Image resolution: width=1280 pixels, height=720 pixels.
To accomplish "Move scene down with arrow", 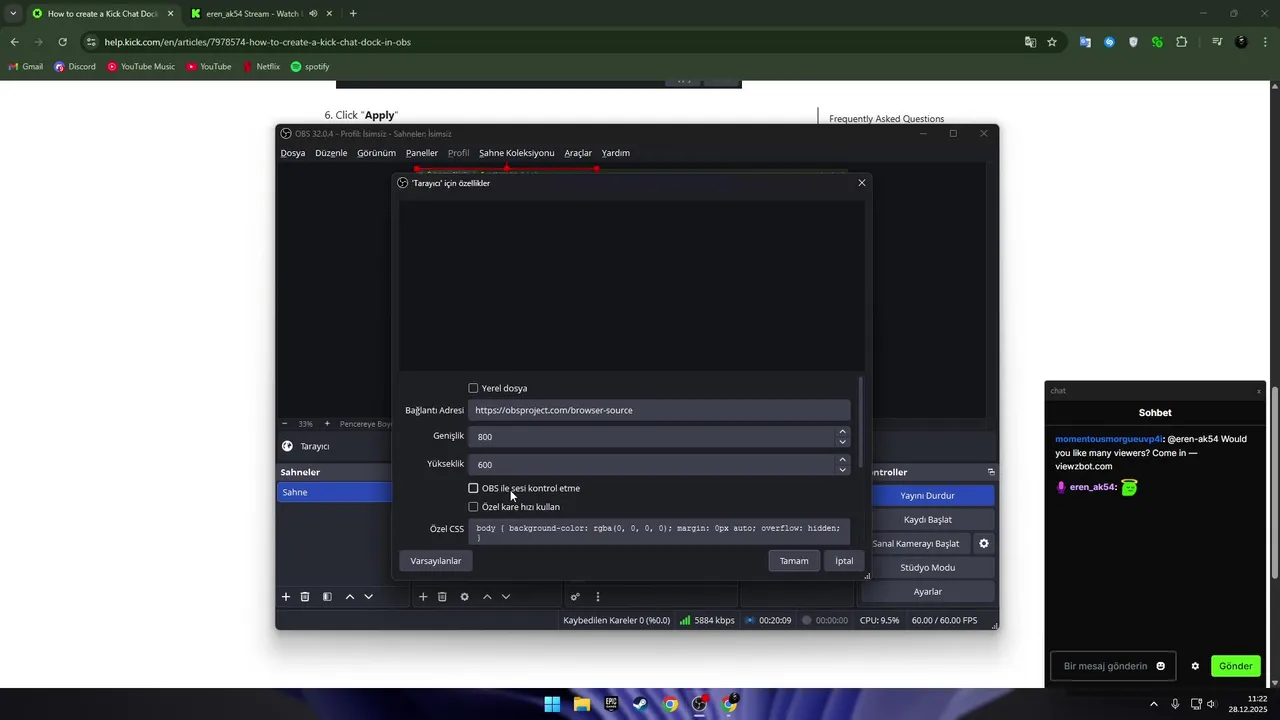I will pos(369,597).
